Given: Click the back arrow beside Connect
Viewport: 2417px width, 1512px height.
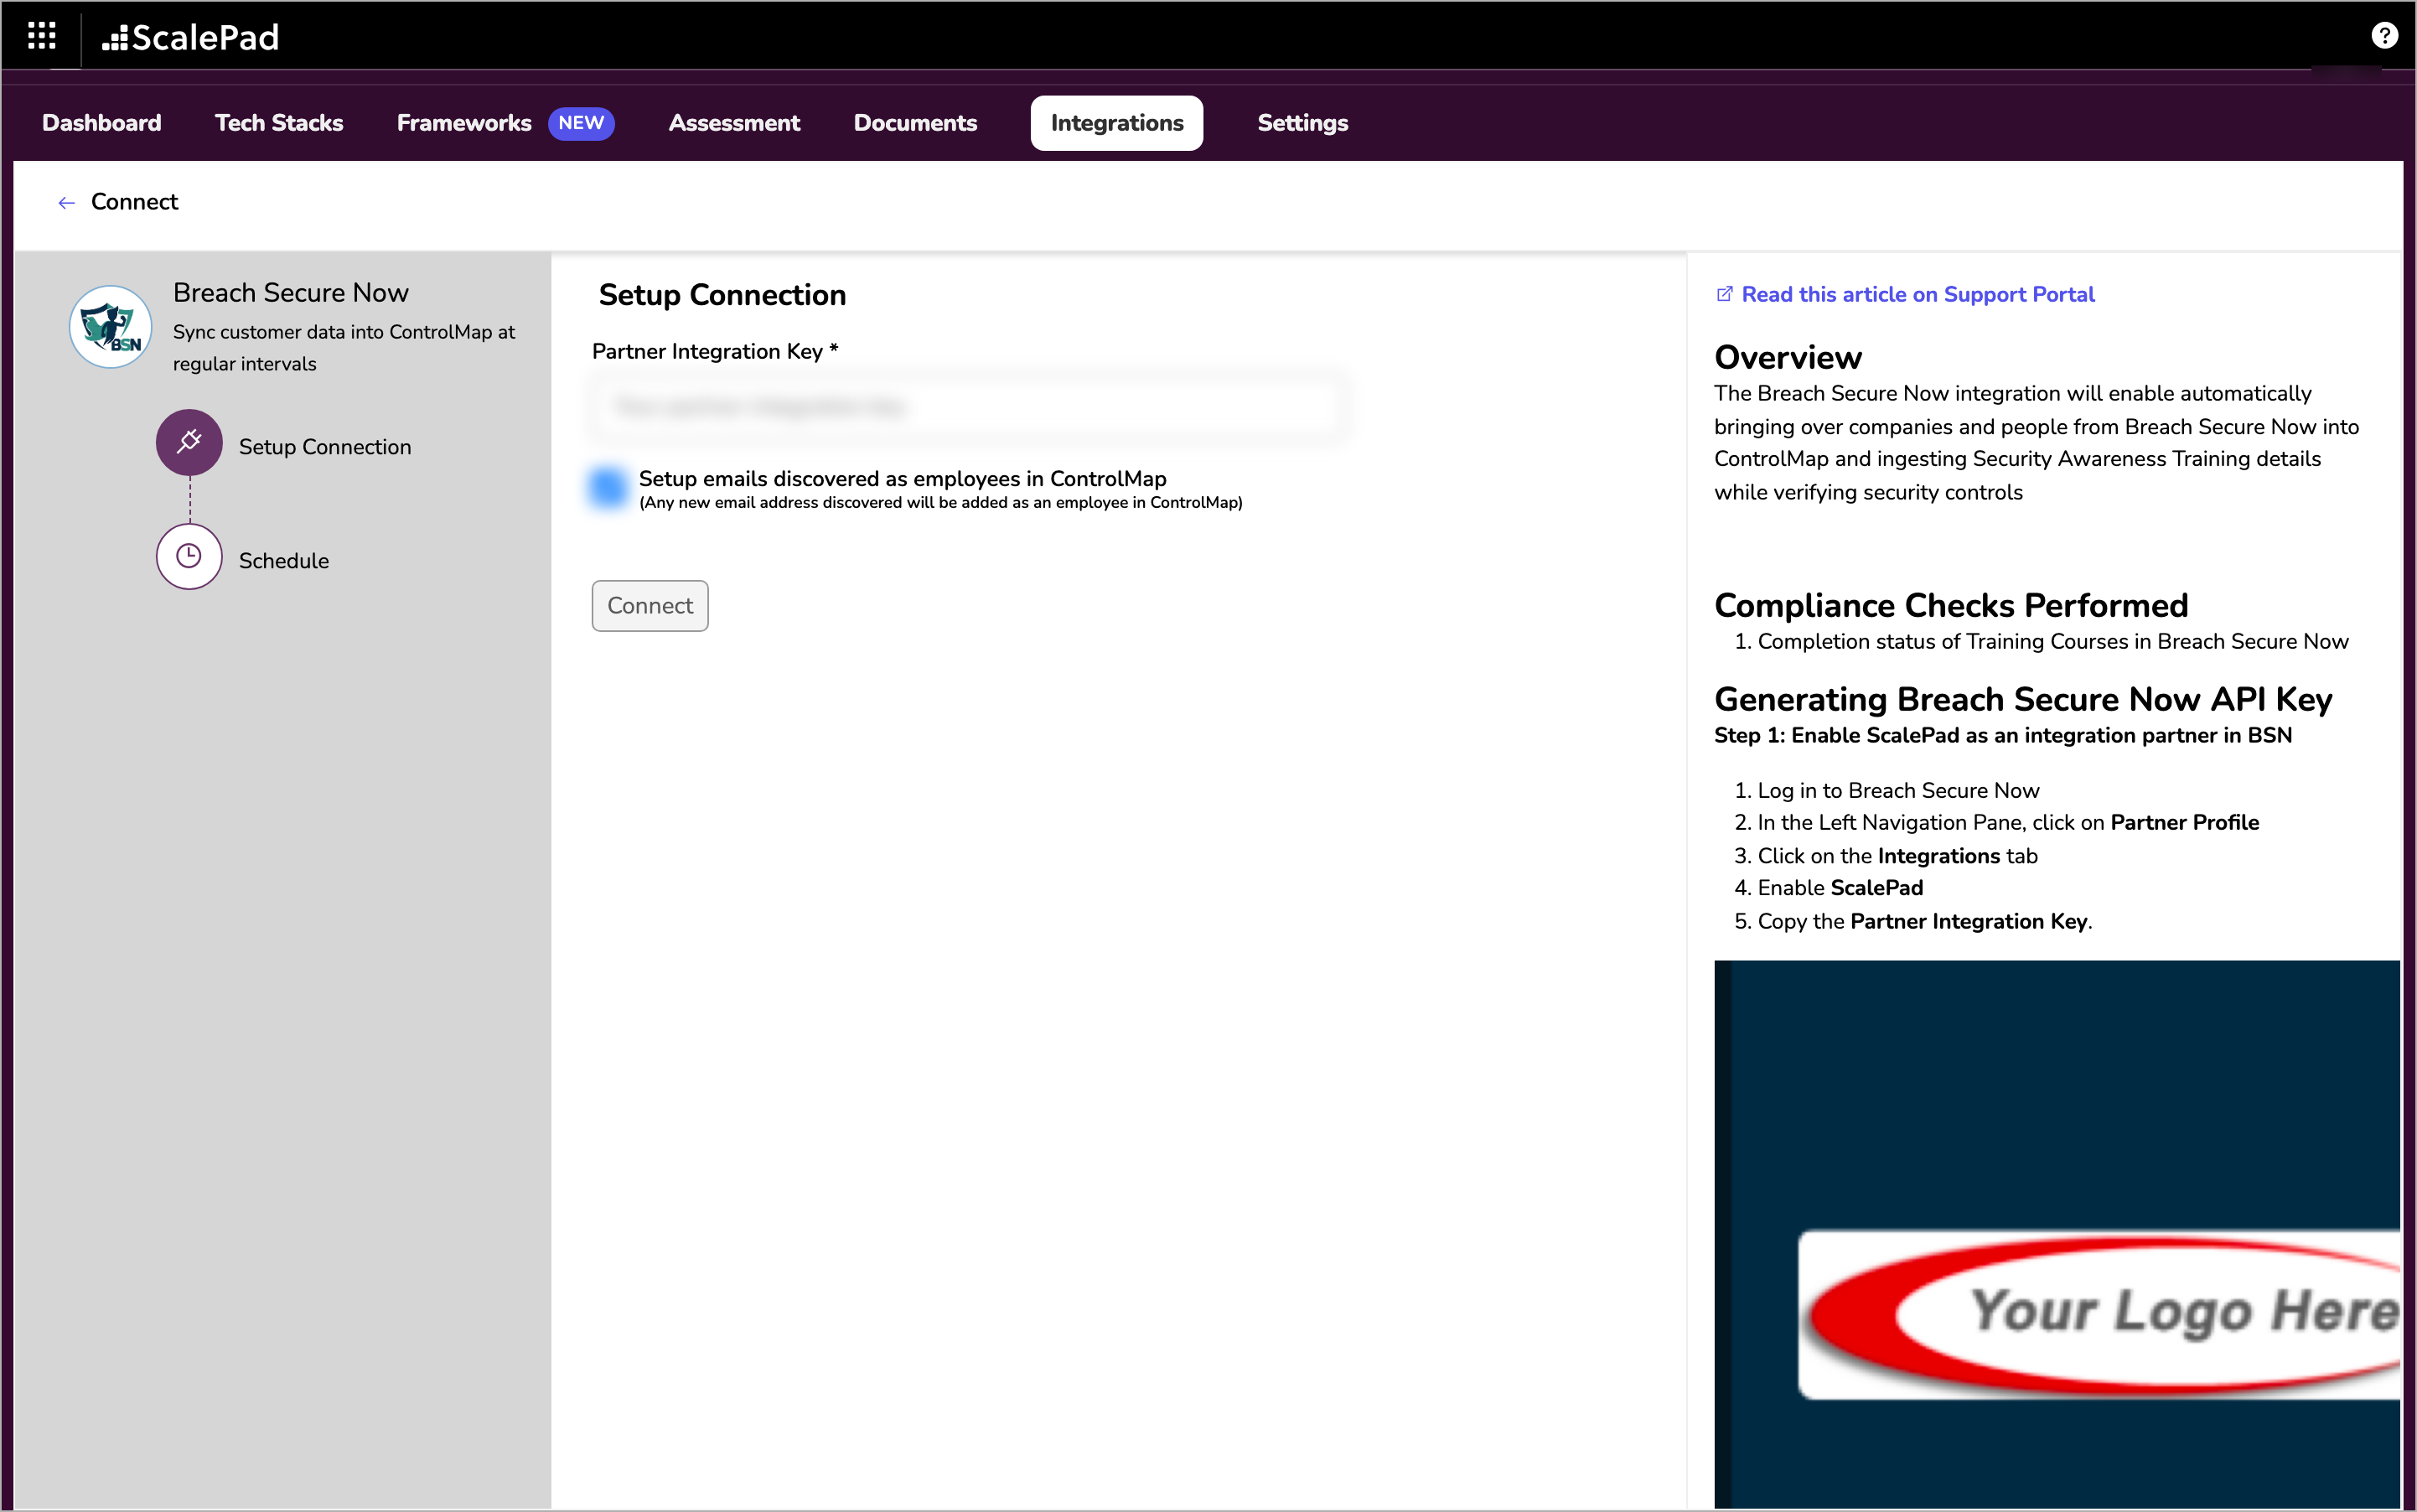Looking at the screenshot, I should point(66,203).
